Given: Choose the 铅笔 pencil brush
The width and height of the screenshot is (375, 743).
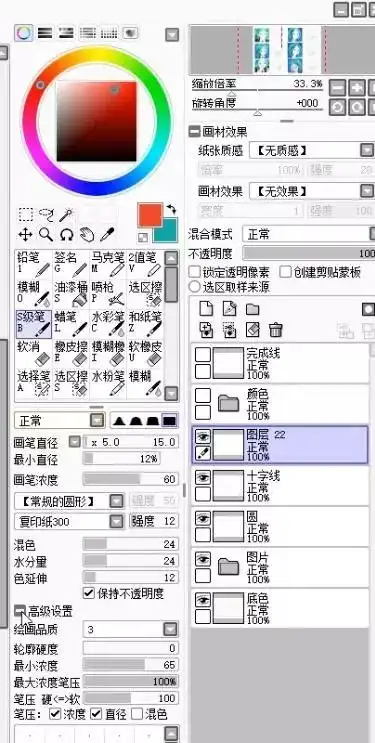Looking at the screenshot, I should pyautogui.click(x=34, y=264).
